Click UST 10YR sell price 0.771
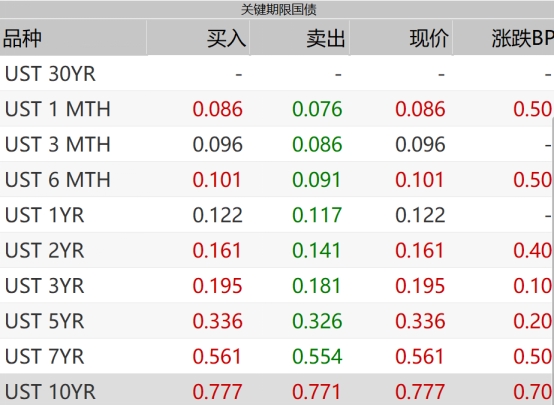The width and height of the screenshot is (554, 405). coord(316,392)
